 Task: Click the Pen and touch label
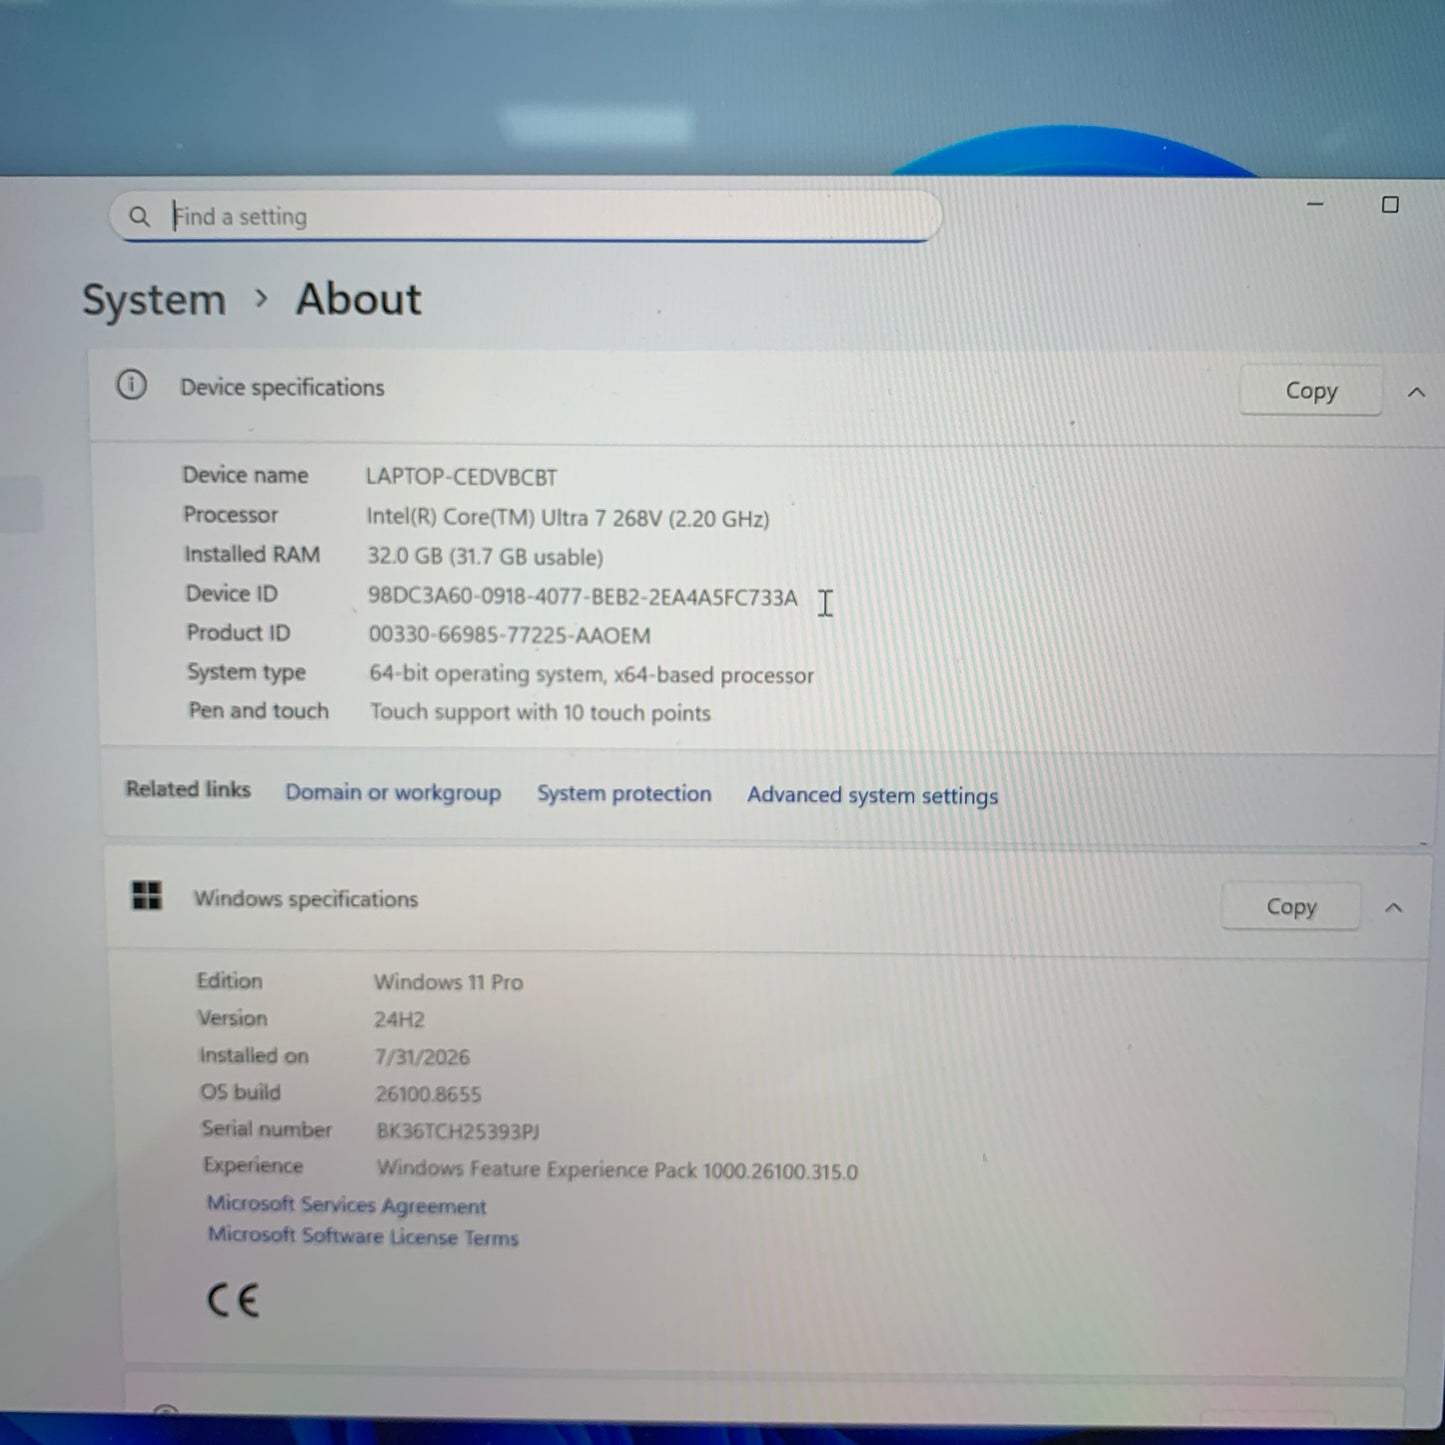[258, 710]
